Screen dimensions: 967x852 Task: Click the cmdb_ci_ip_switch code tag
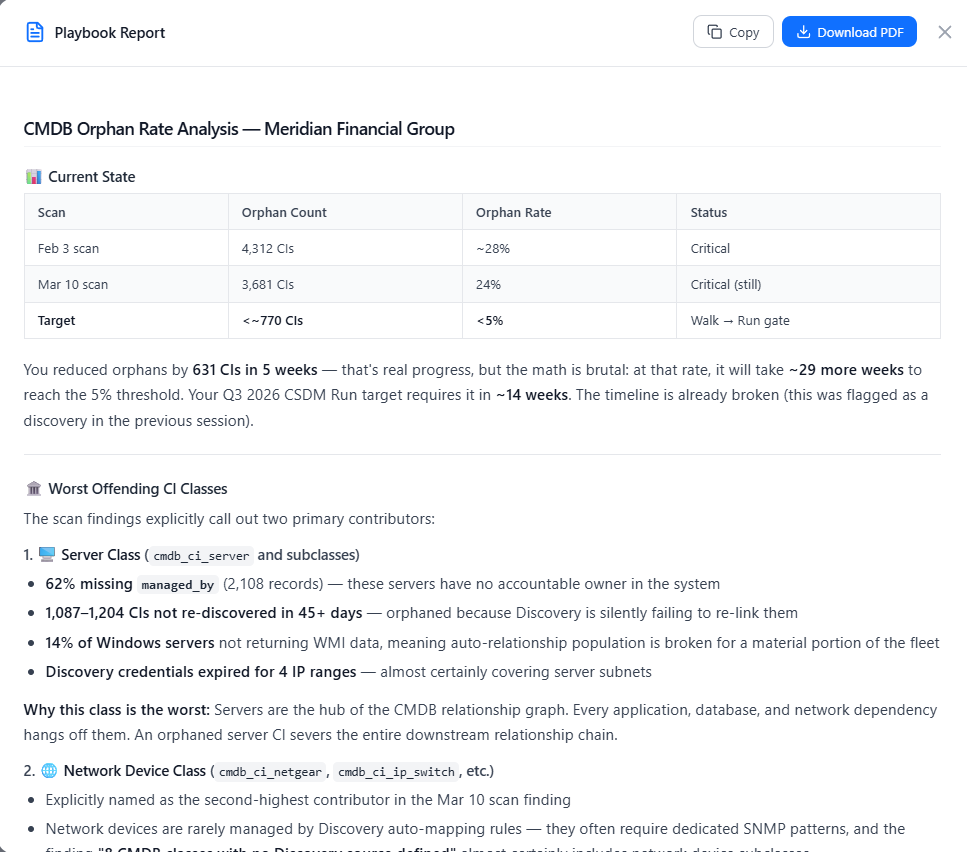tap(398, 772)
